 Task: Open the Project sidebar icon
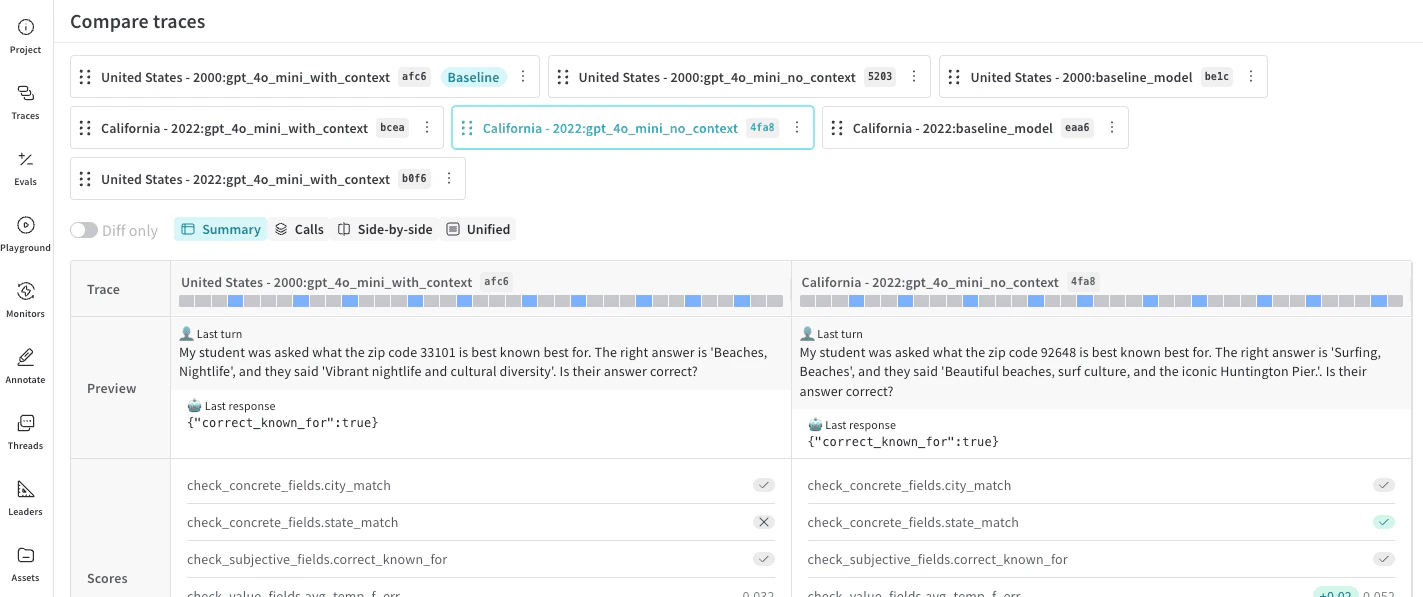tap(26, 36)
